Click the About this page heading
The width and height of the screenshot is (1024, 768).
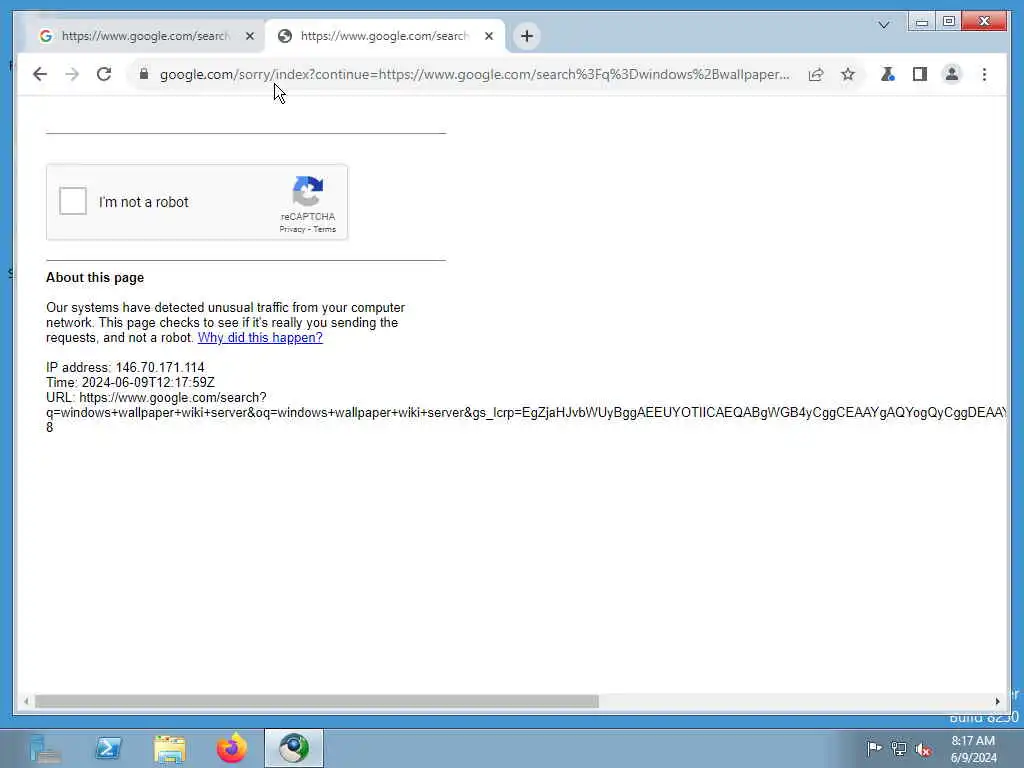tap(95, 278)
